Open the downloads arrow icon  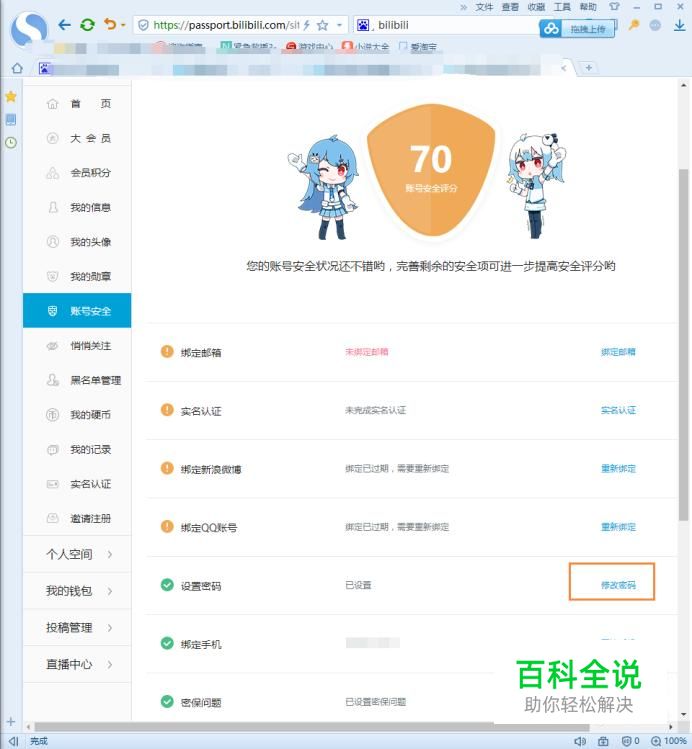pos(679,25)
